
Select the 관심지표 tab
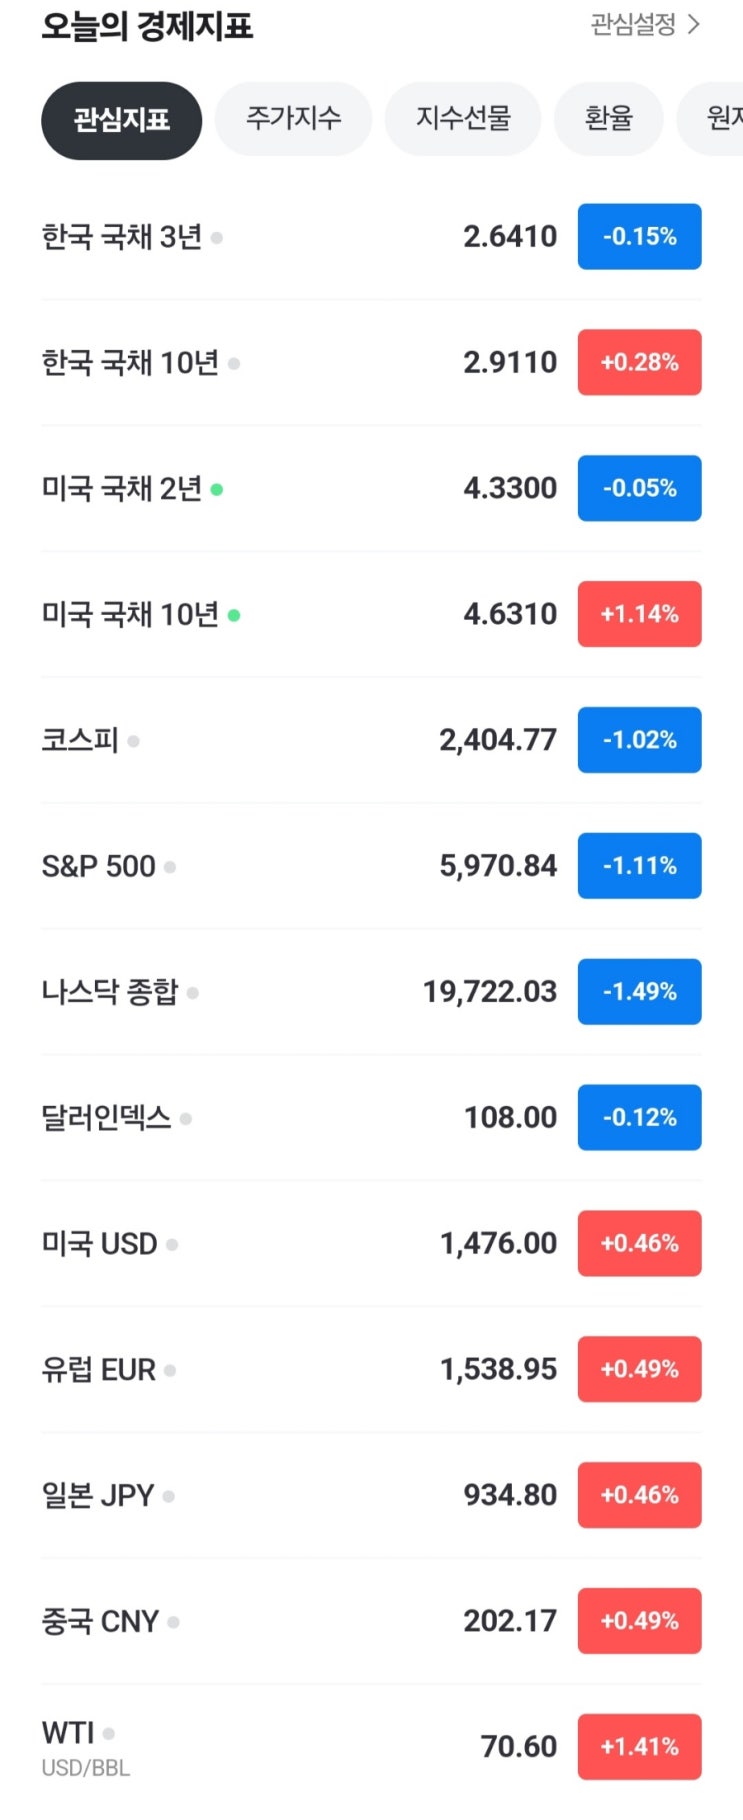tap(121, 120)
